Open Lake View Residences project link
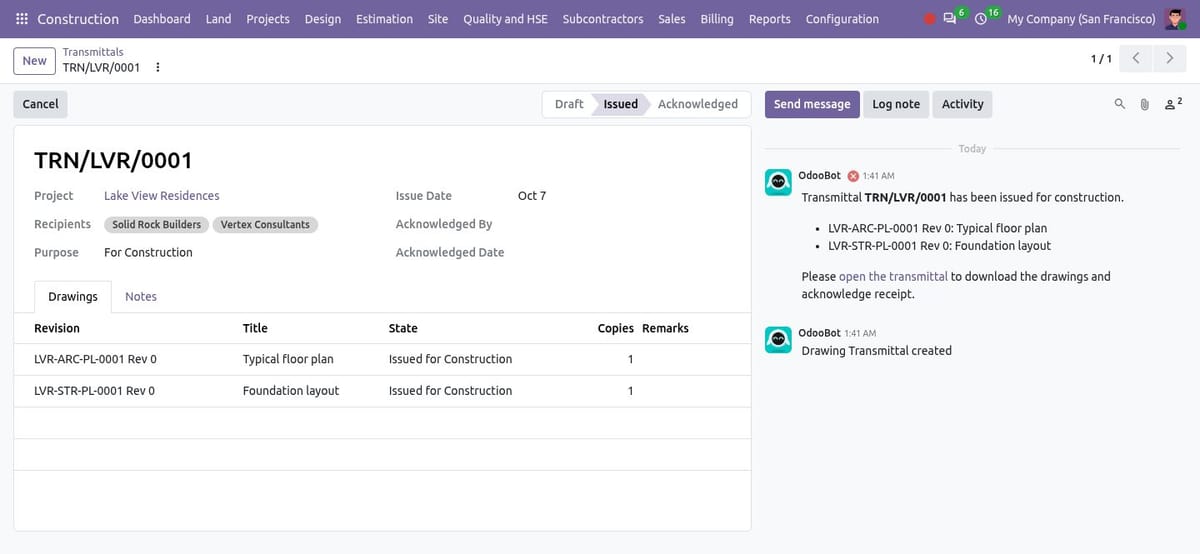 162,196
